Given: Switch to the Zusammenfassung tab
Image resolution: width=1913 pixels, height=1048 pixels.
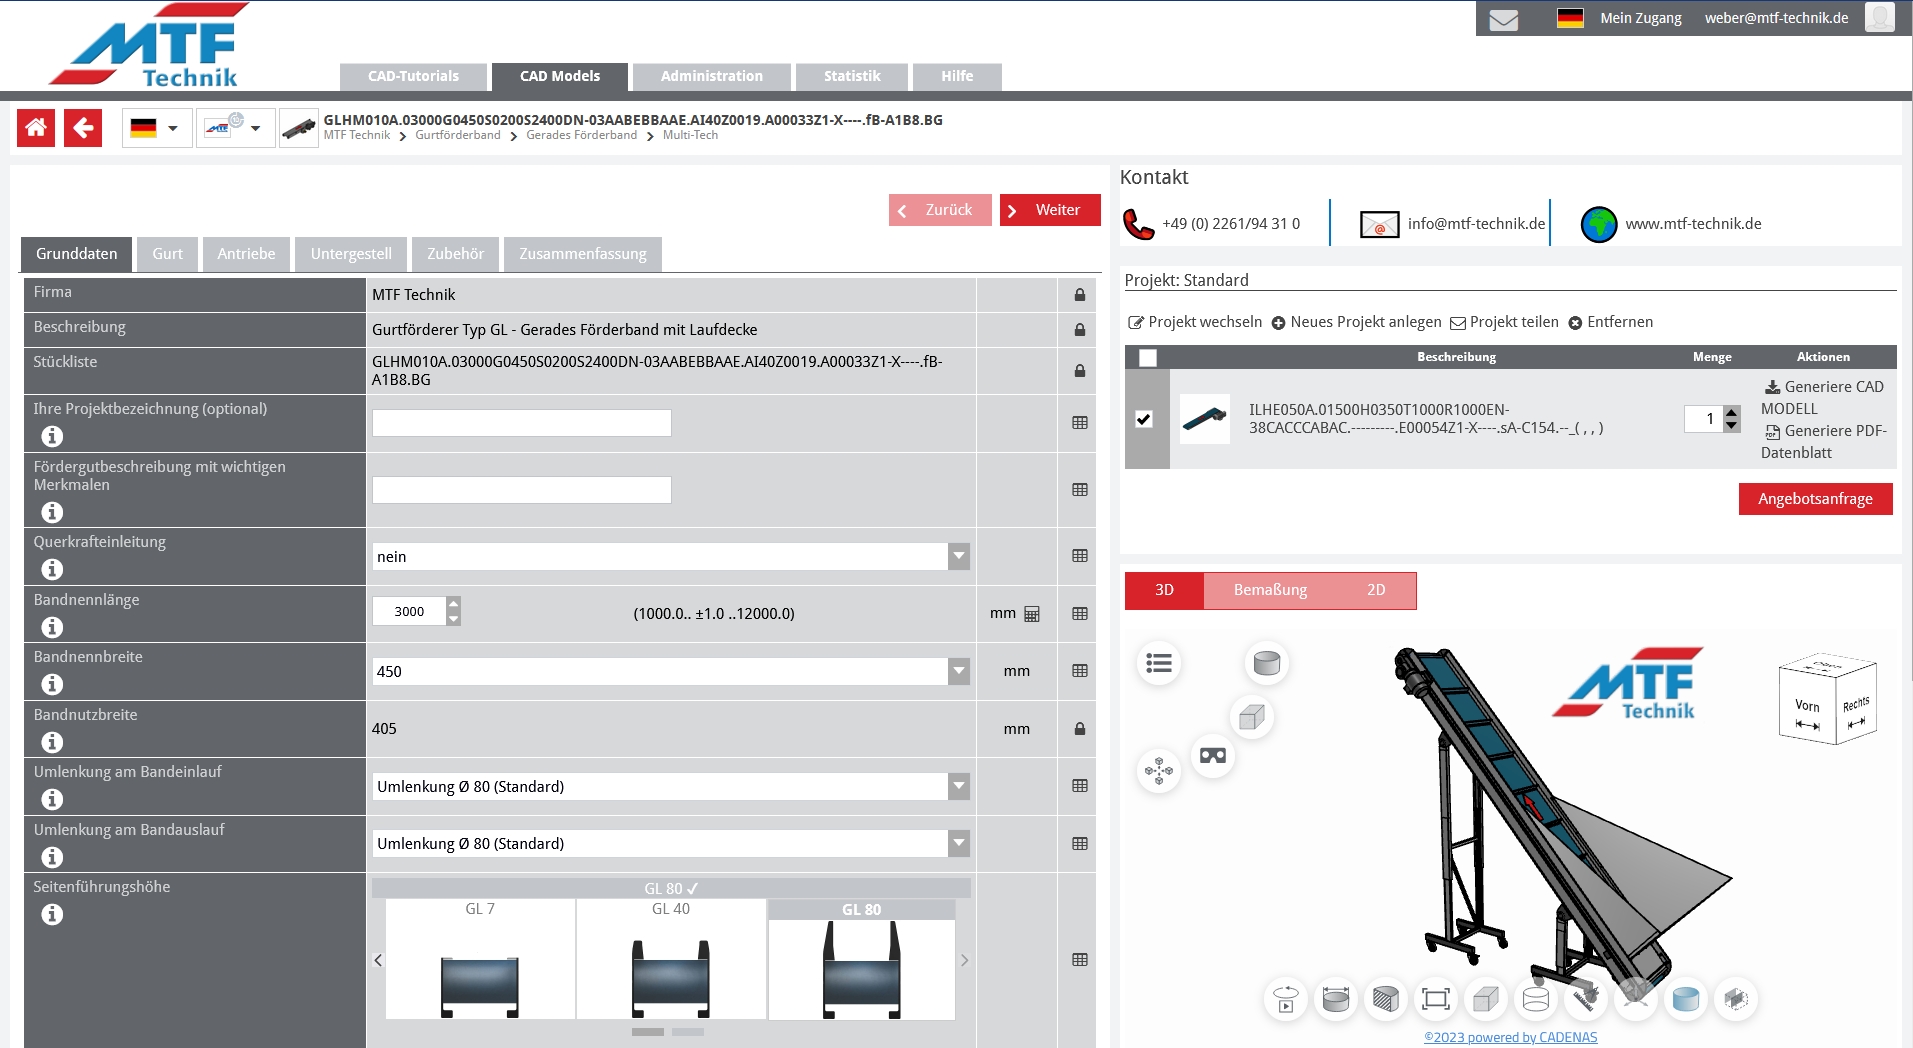Looking at the screenshot, I should pyautogui.click(x=583, y=254).
